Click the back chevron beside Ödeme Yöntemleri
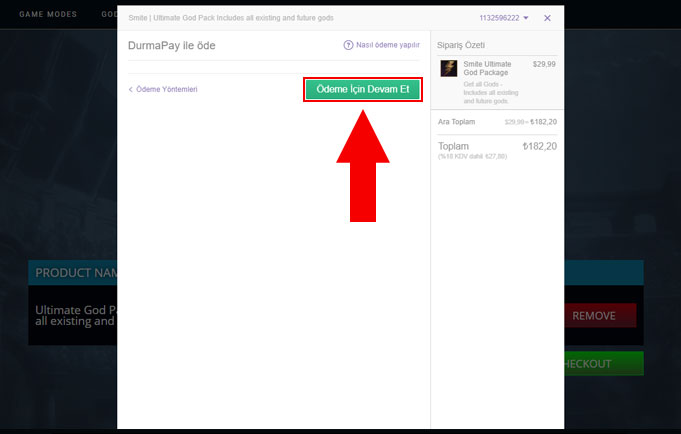 point(130,90)
